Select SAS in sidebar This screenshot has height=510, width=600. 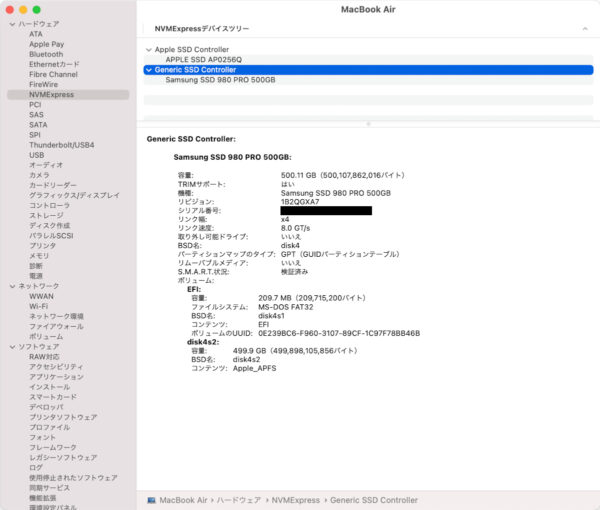36,115
